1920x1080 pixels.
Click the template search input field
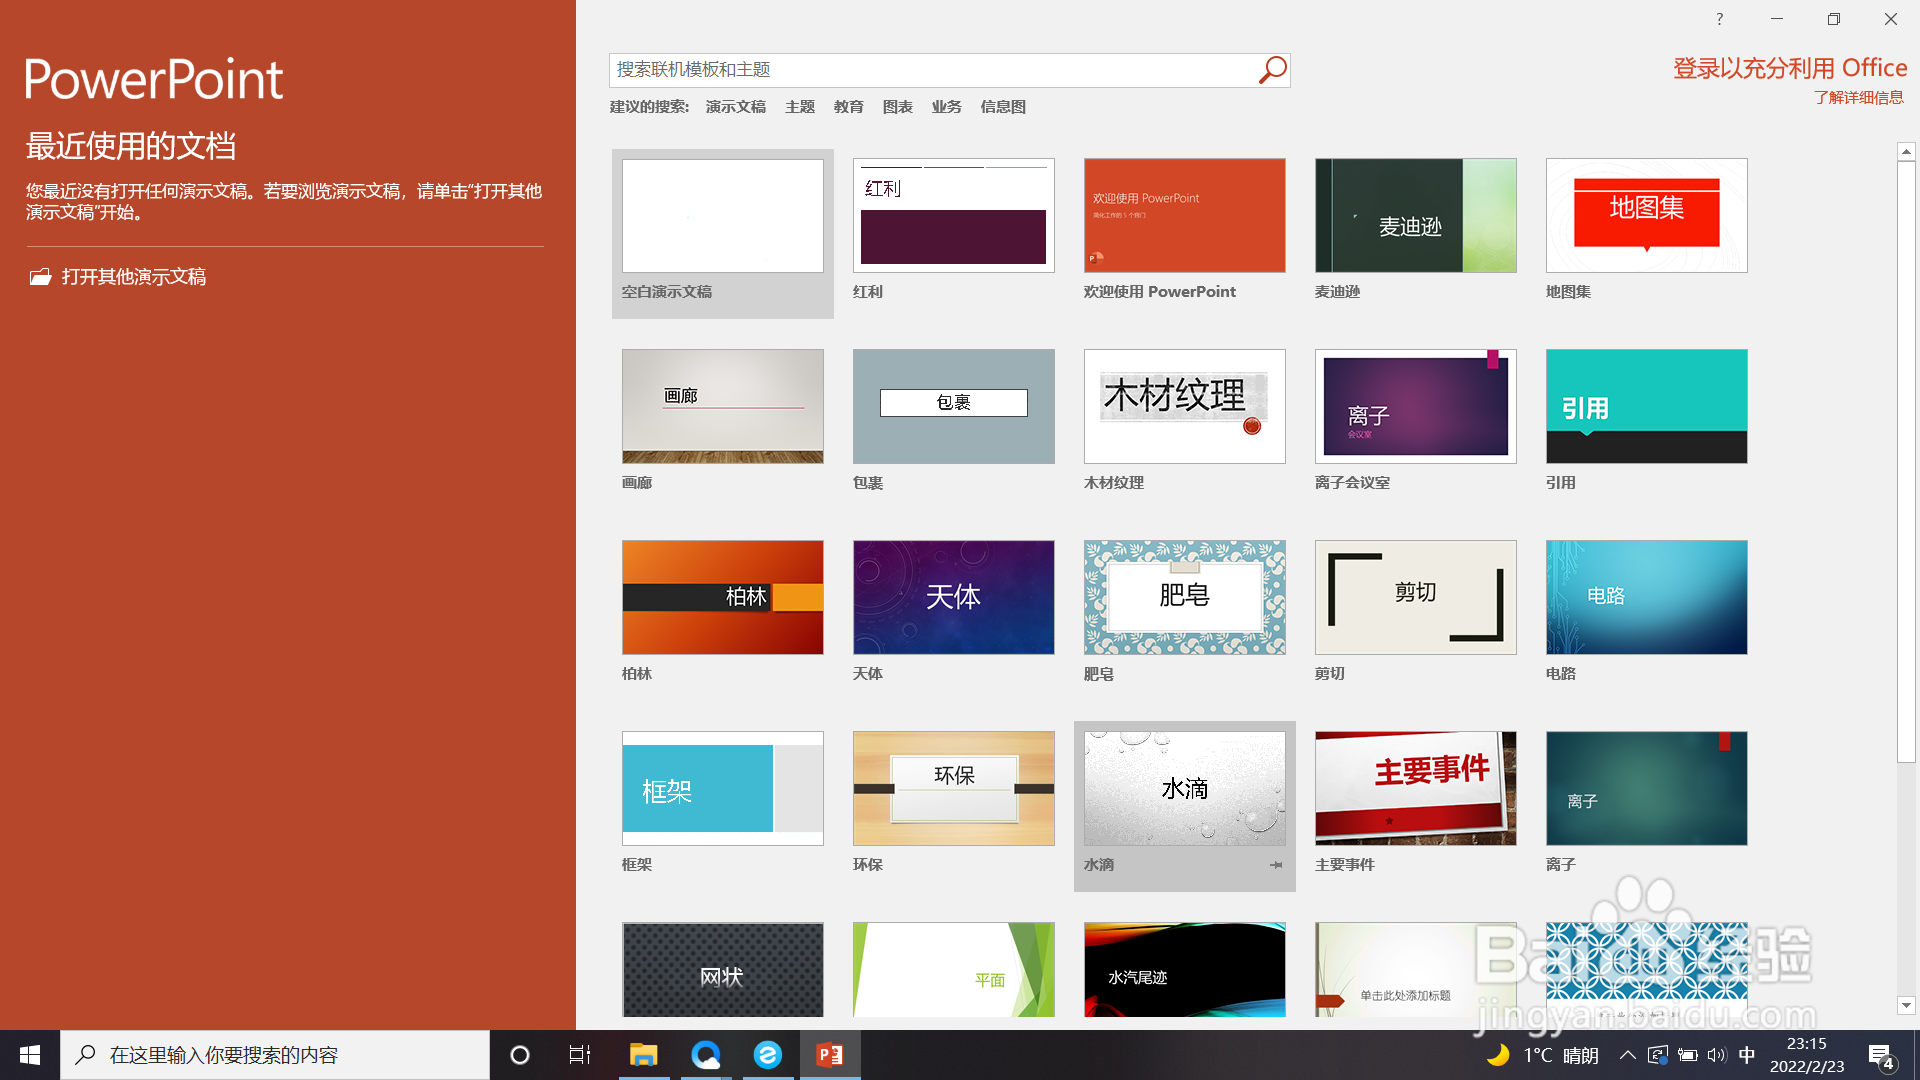[x=932, y=70]
